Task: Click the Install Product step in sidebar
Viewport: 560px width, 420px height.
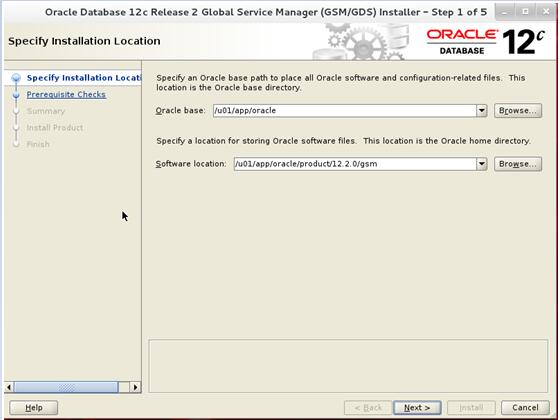Action: tap(55, 128)
